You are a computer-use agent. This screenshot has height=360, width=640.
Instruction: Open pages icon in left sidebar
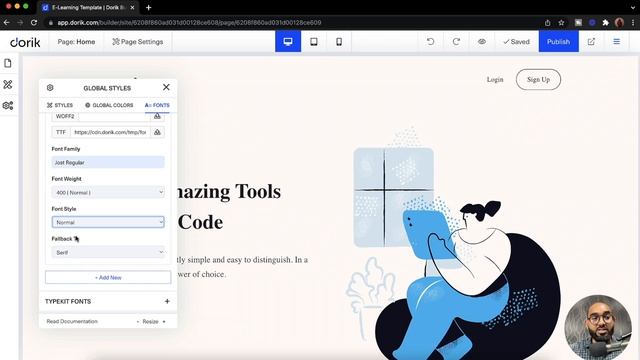(x=8, y=63)
